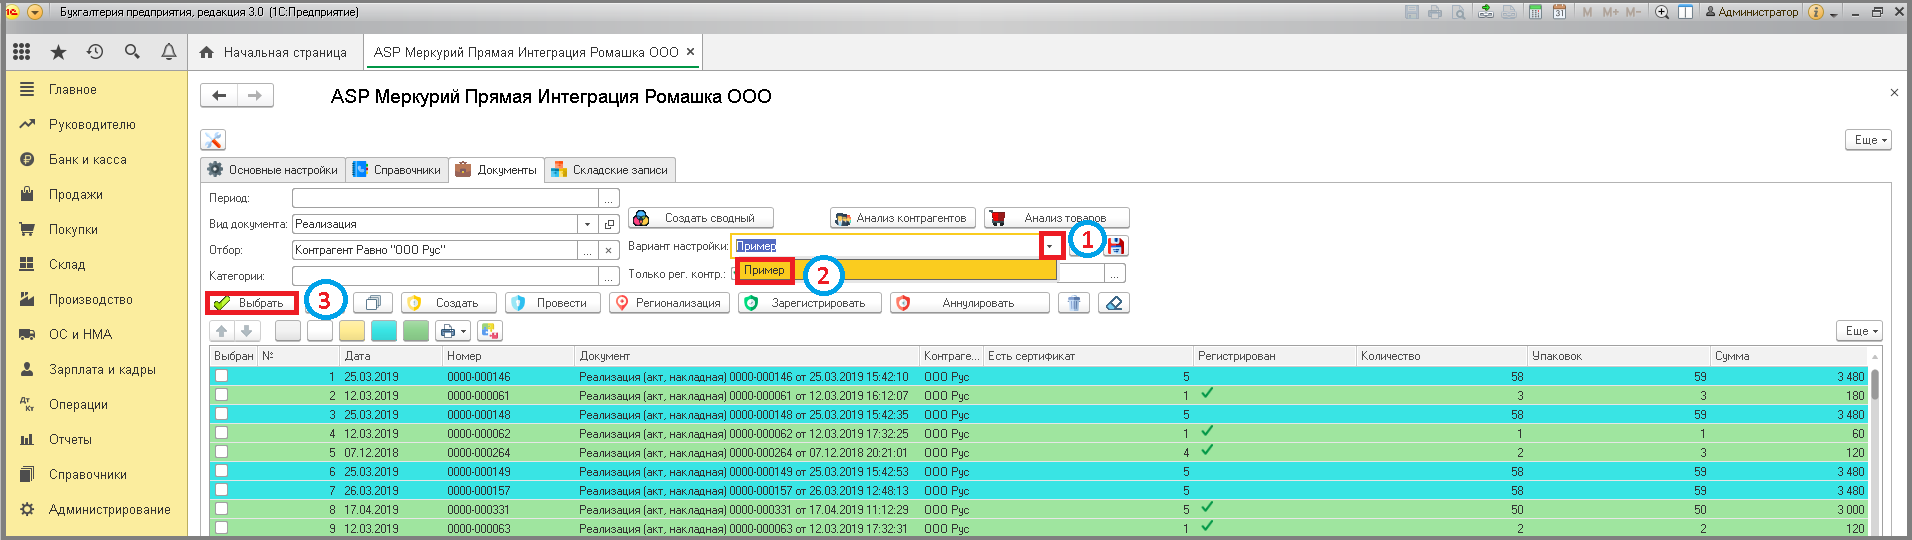Tick checkbox for document 0000-000061
The height and width of the screenshot is (540, 1912).
pyautogui.click(x=221, y=395)
